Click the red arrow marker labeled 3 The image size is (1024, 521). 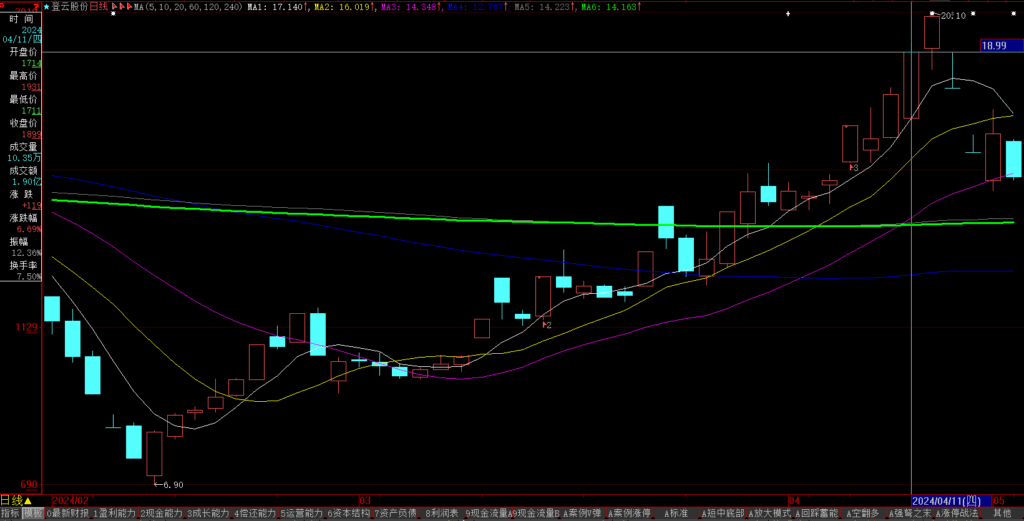pos(854,168)
